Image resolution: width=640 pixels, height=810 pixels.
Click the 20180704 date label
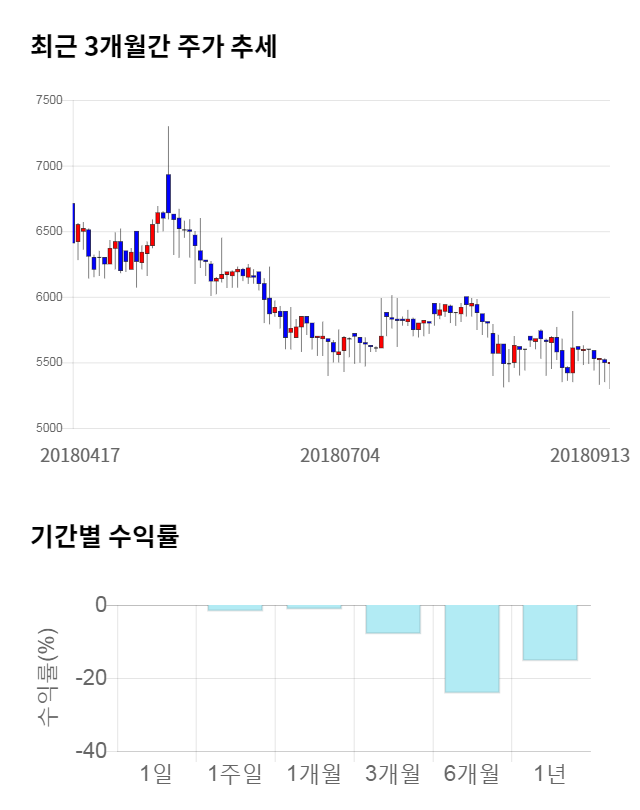(340, 455)
